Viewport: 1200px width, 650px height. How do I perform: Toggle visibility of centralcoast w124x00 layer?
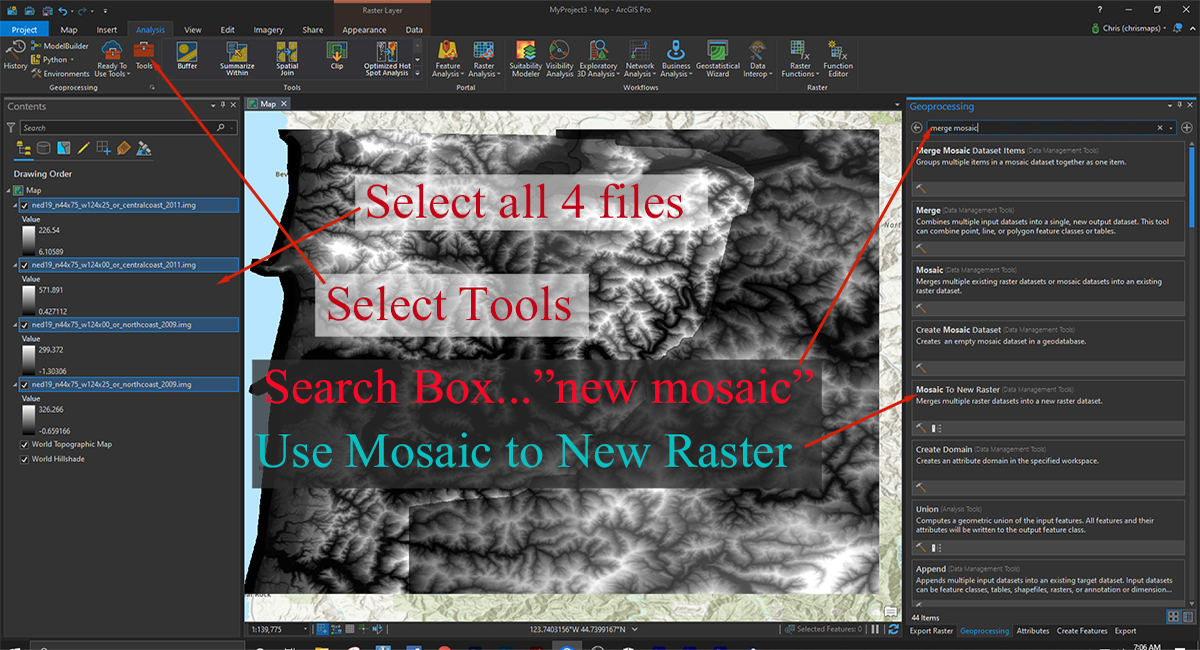click(x=24, y=265)
